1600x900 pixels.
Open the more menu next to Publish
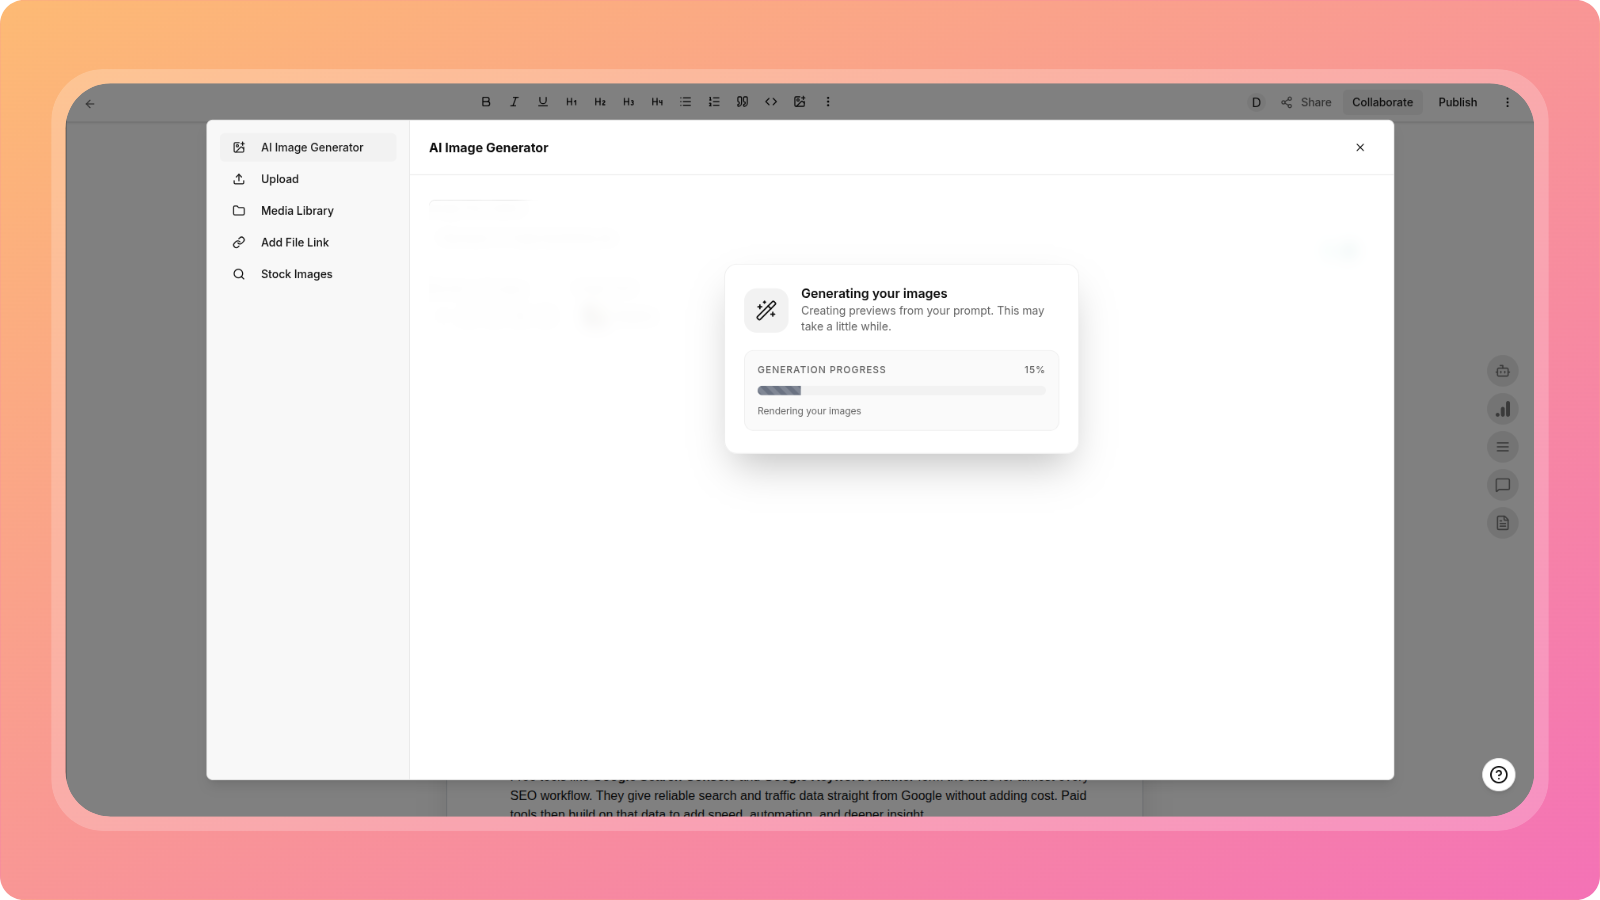(1507, 102)
